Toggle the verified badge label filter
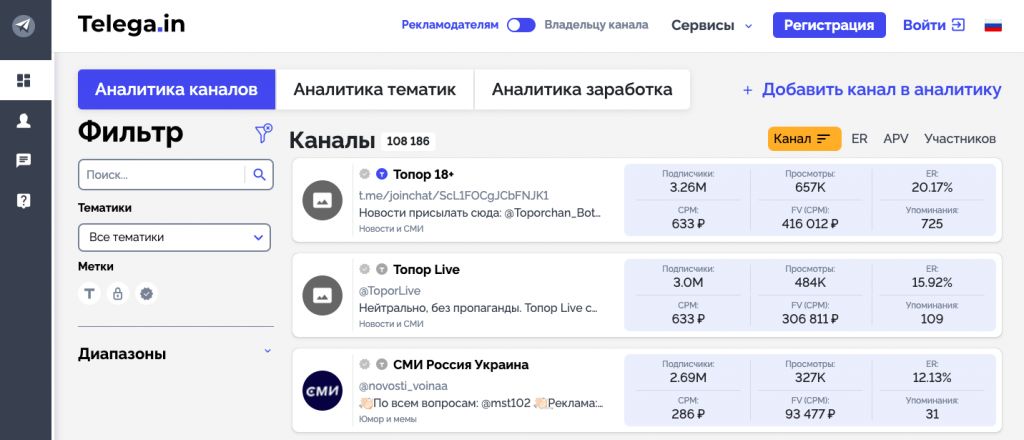The height and width of the screenshot is (440, 1024). click(146, 293)
